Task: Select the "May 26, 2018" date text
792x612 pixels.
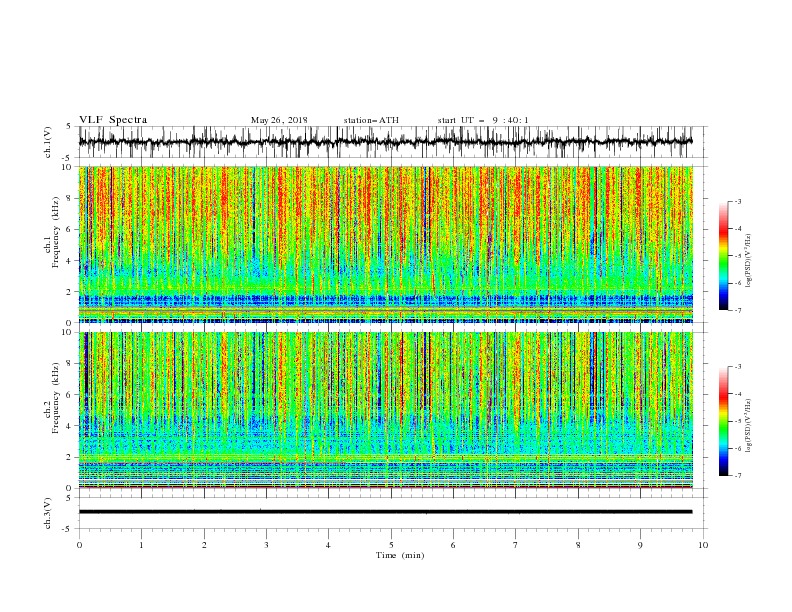Action: [279, 120]
